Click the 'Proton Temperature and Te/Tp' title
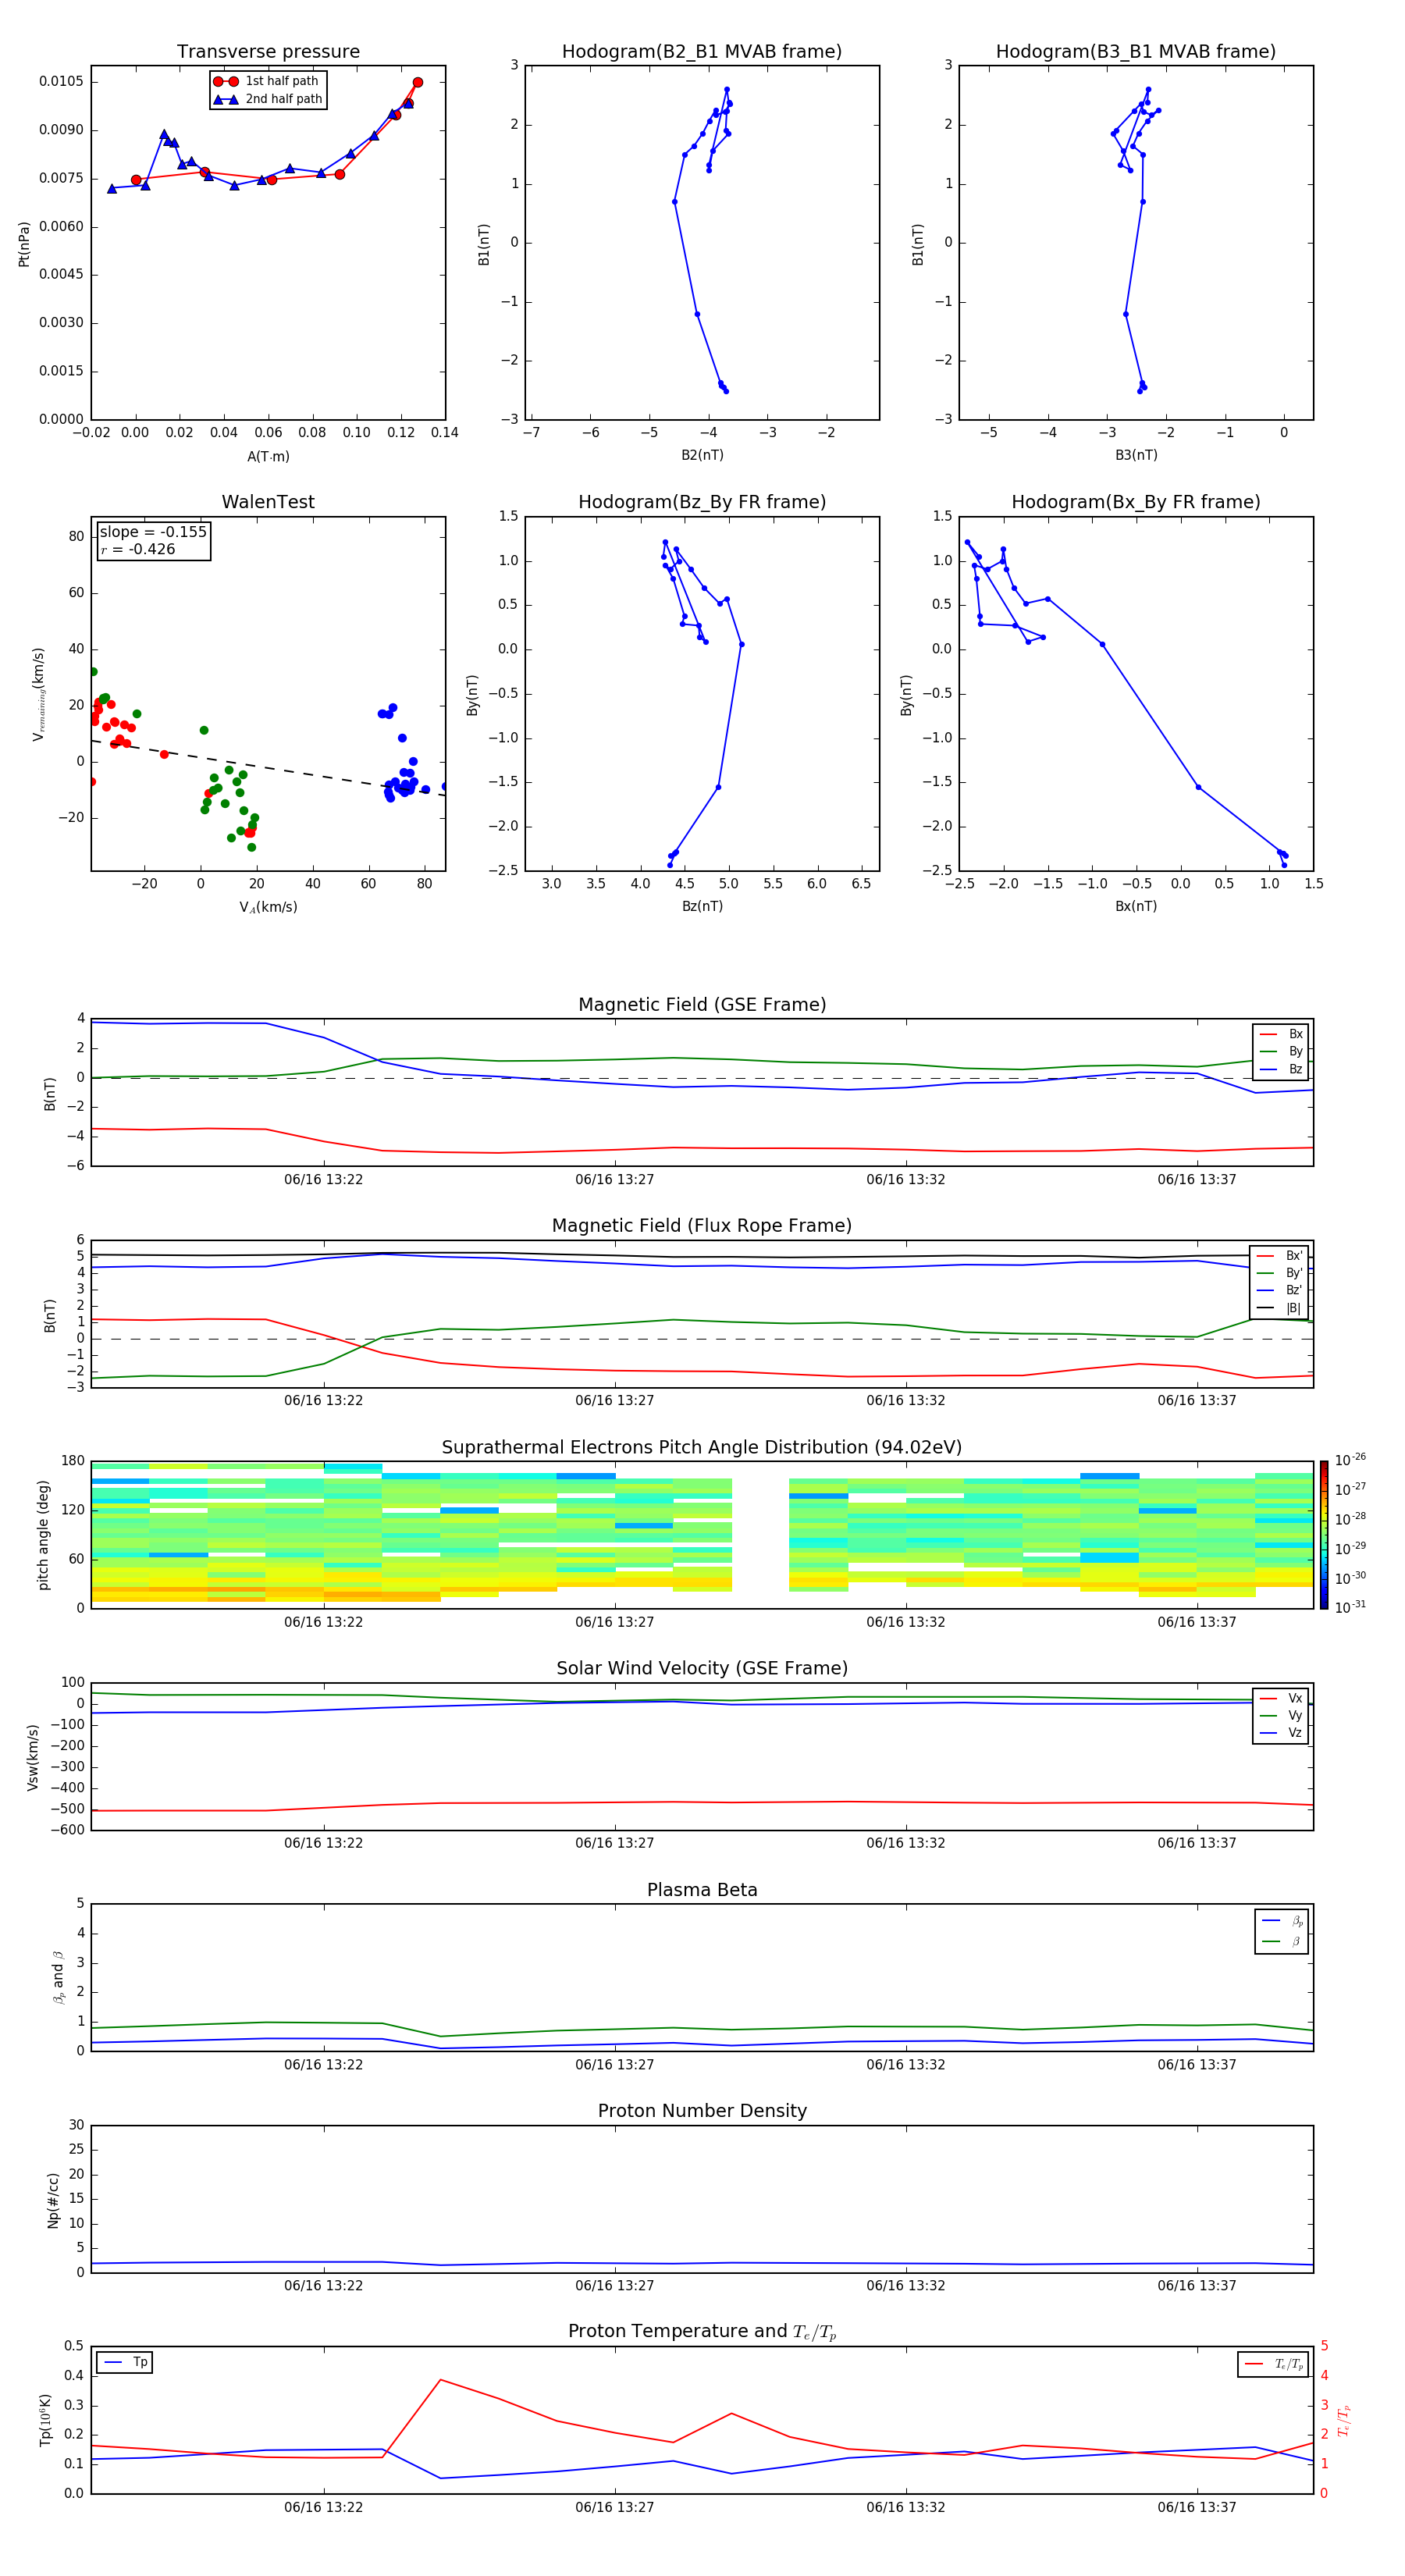1405x2576 pixels. tap(702, 2332)
